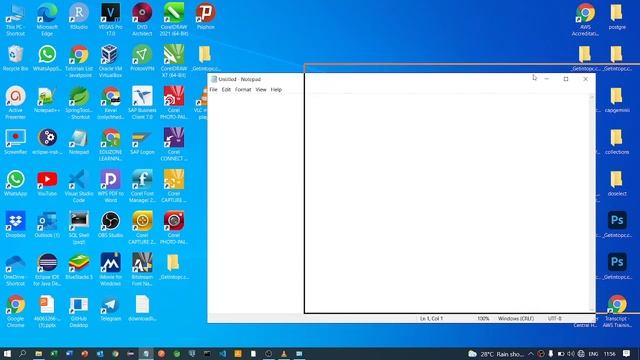Select the Outlook desktop icon
This screenshot has width=640, height=360.
(47, 225)
